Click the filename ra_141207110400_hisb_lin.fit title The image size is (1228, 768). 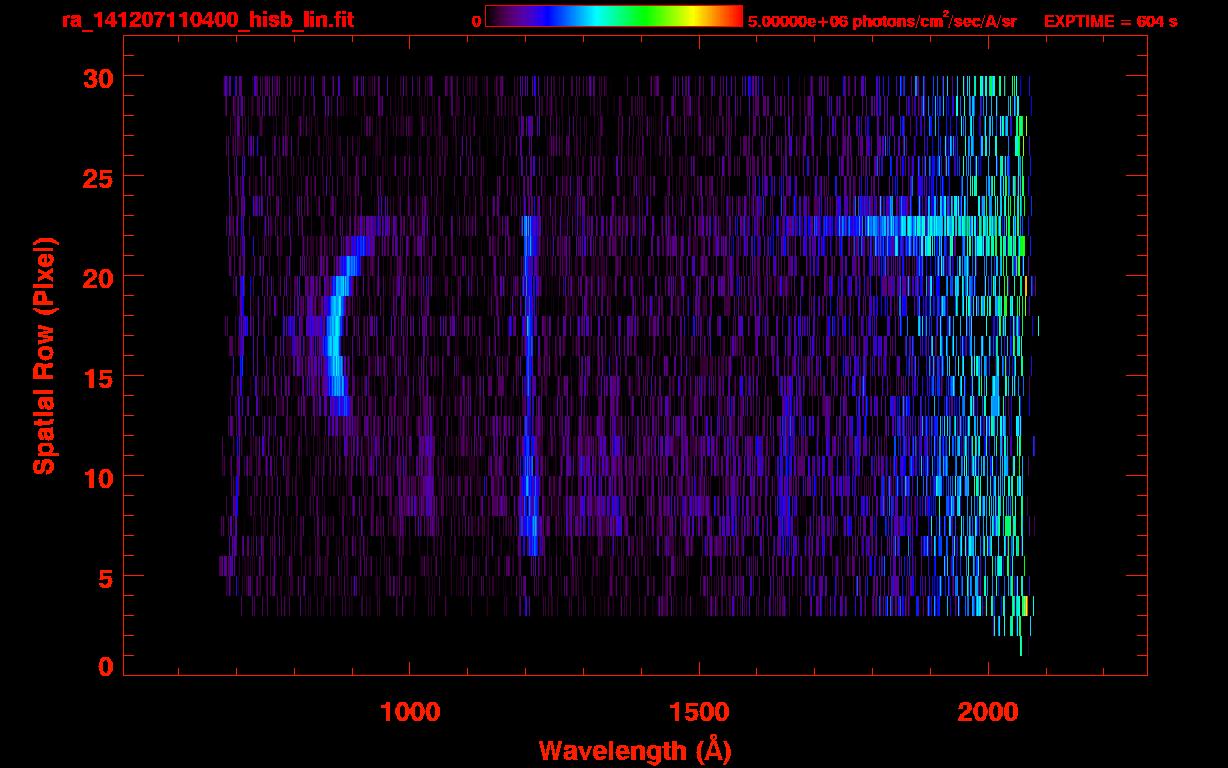[207, 20]
